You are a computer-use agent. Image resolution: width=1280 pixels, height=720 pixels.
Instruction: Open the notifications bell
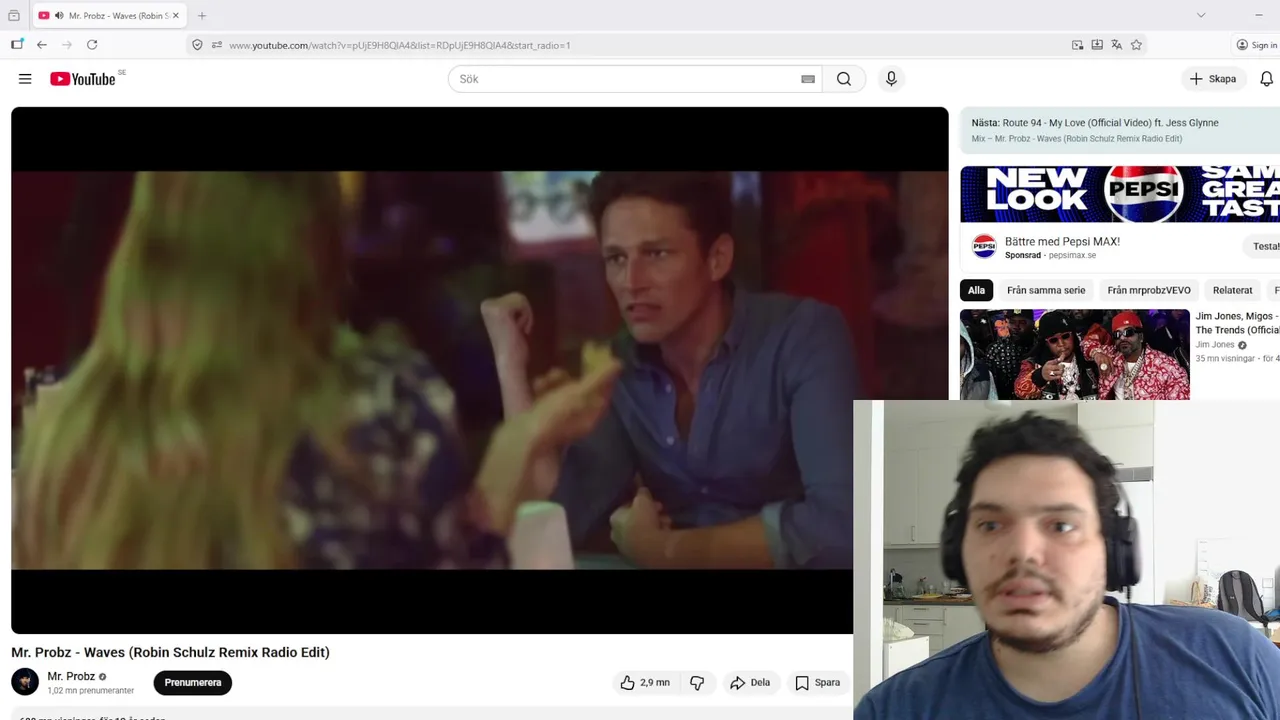(1267, 79)
